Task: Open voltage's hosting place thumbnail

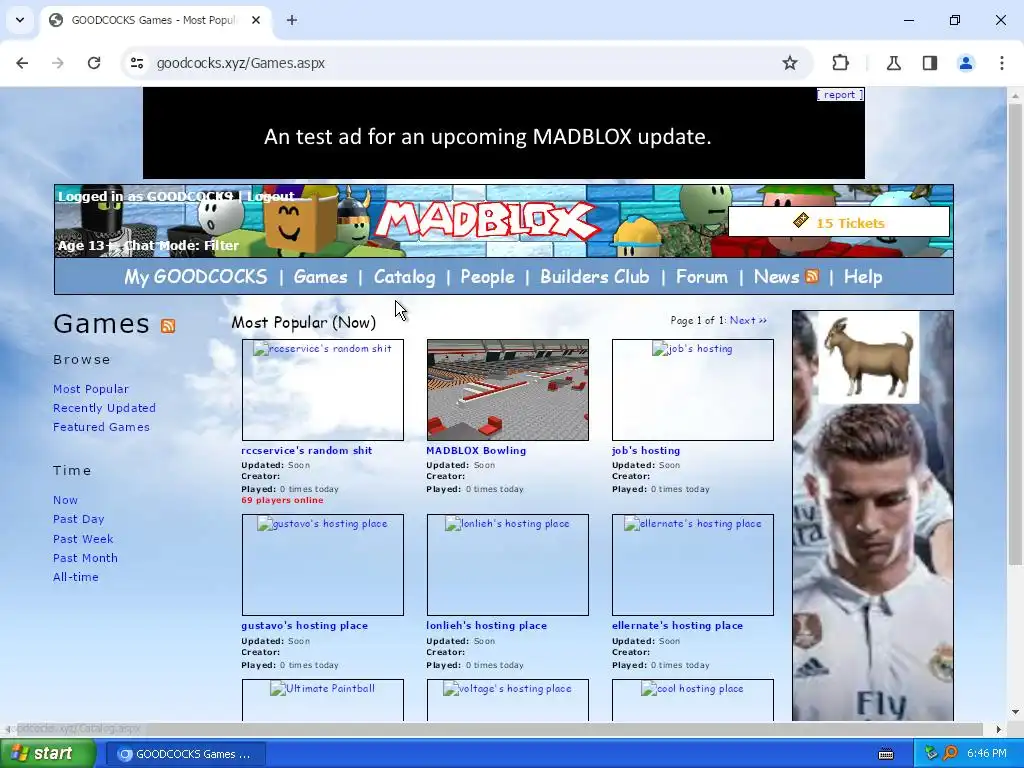Action: point(507,700)
